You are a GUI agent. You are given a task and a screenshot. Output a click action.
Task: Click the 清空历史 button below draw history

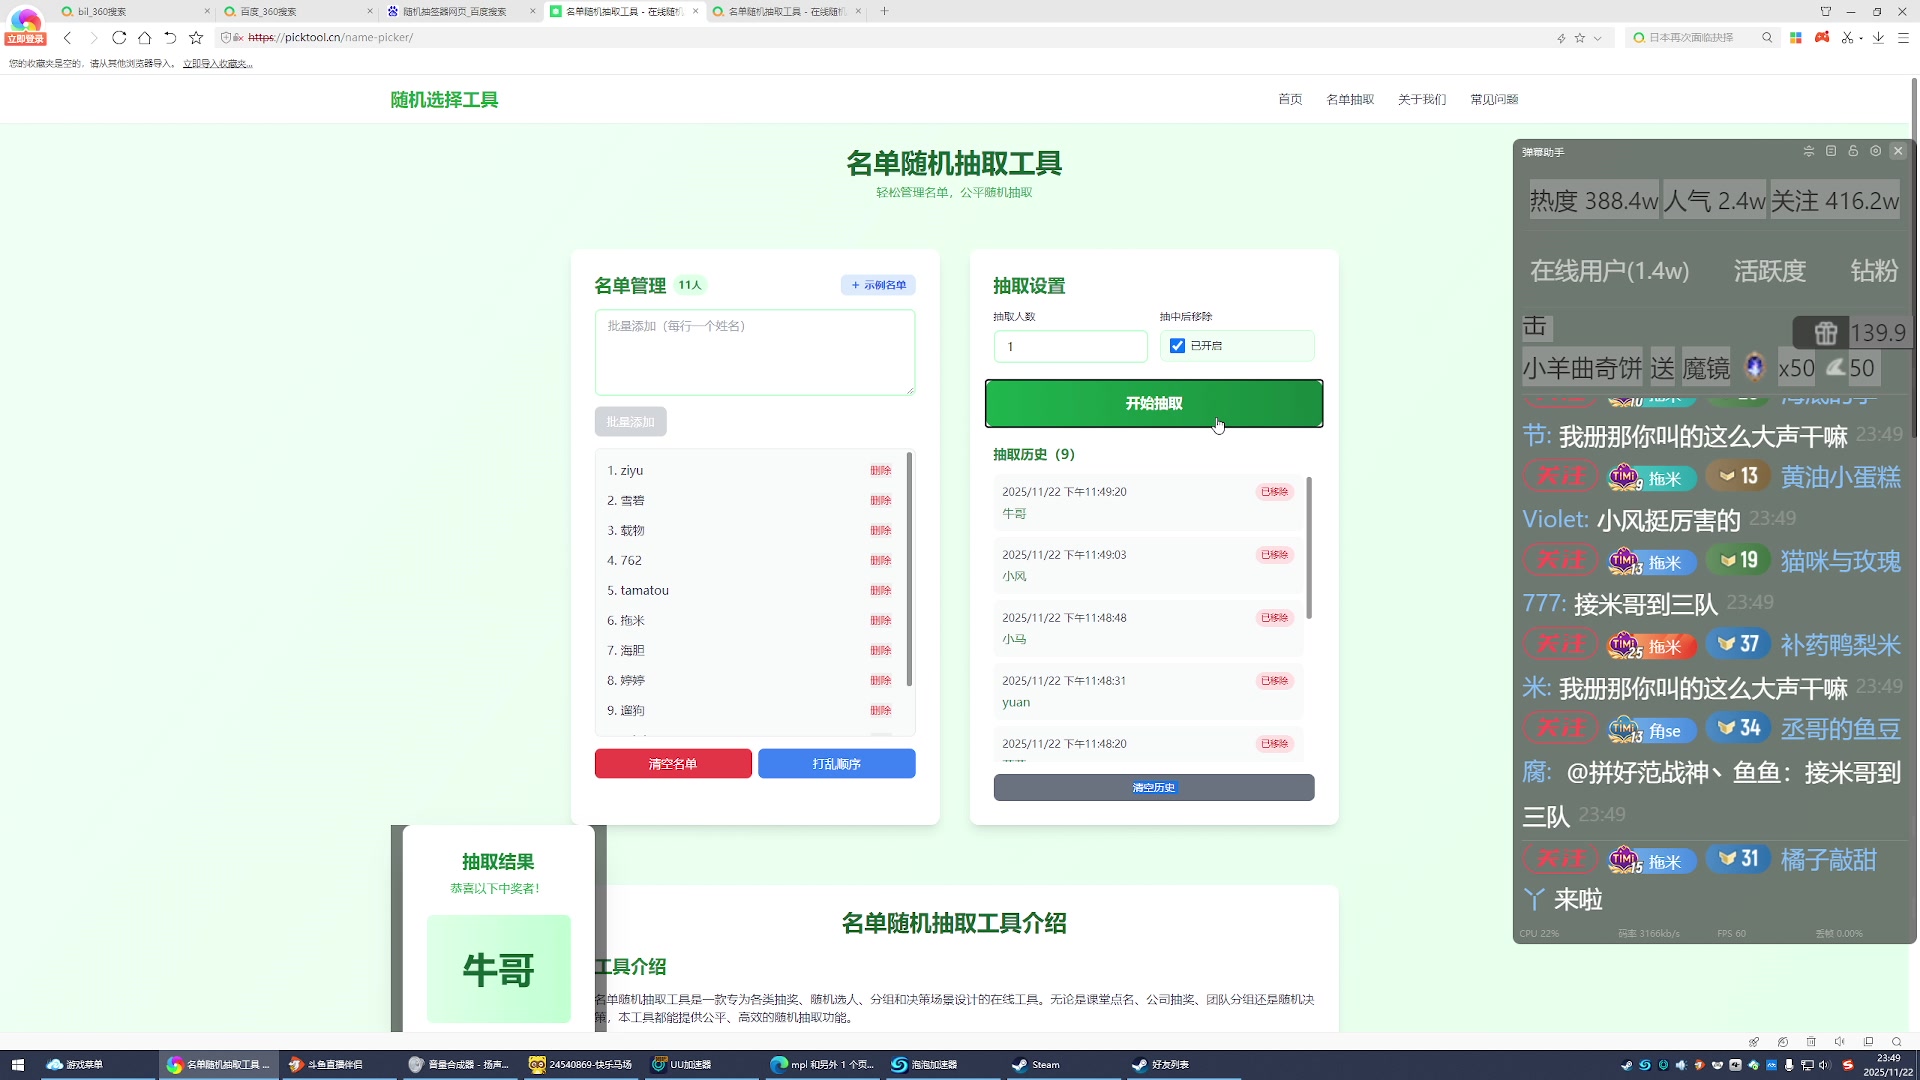coord(1153,787)
